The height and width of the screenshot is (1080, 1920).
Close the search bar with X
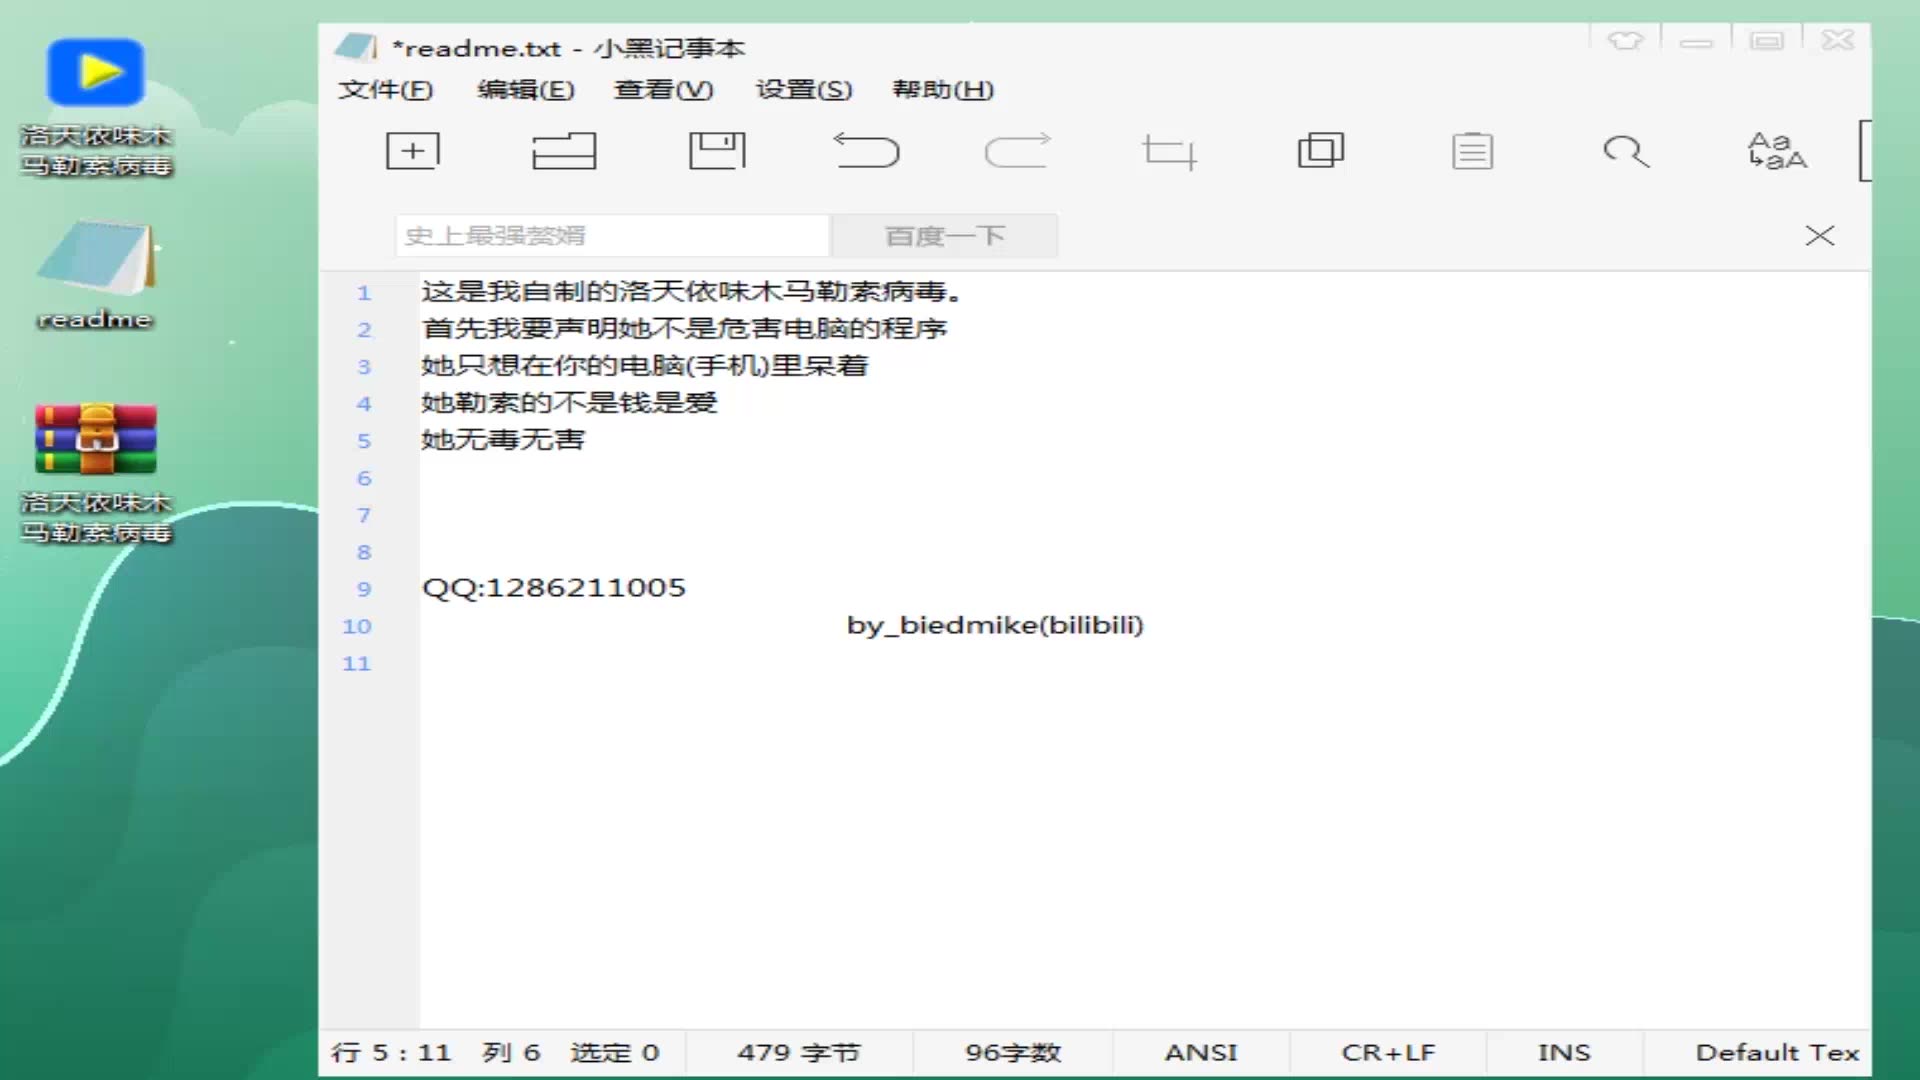tap(1819, 236)
